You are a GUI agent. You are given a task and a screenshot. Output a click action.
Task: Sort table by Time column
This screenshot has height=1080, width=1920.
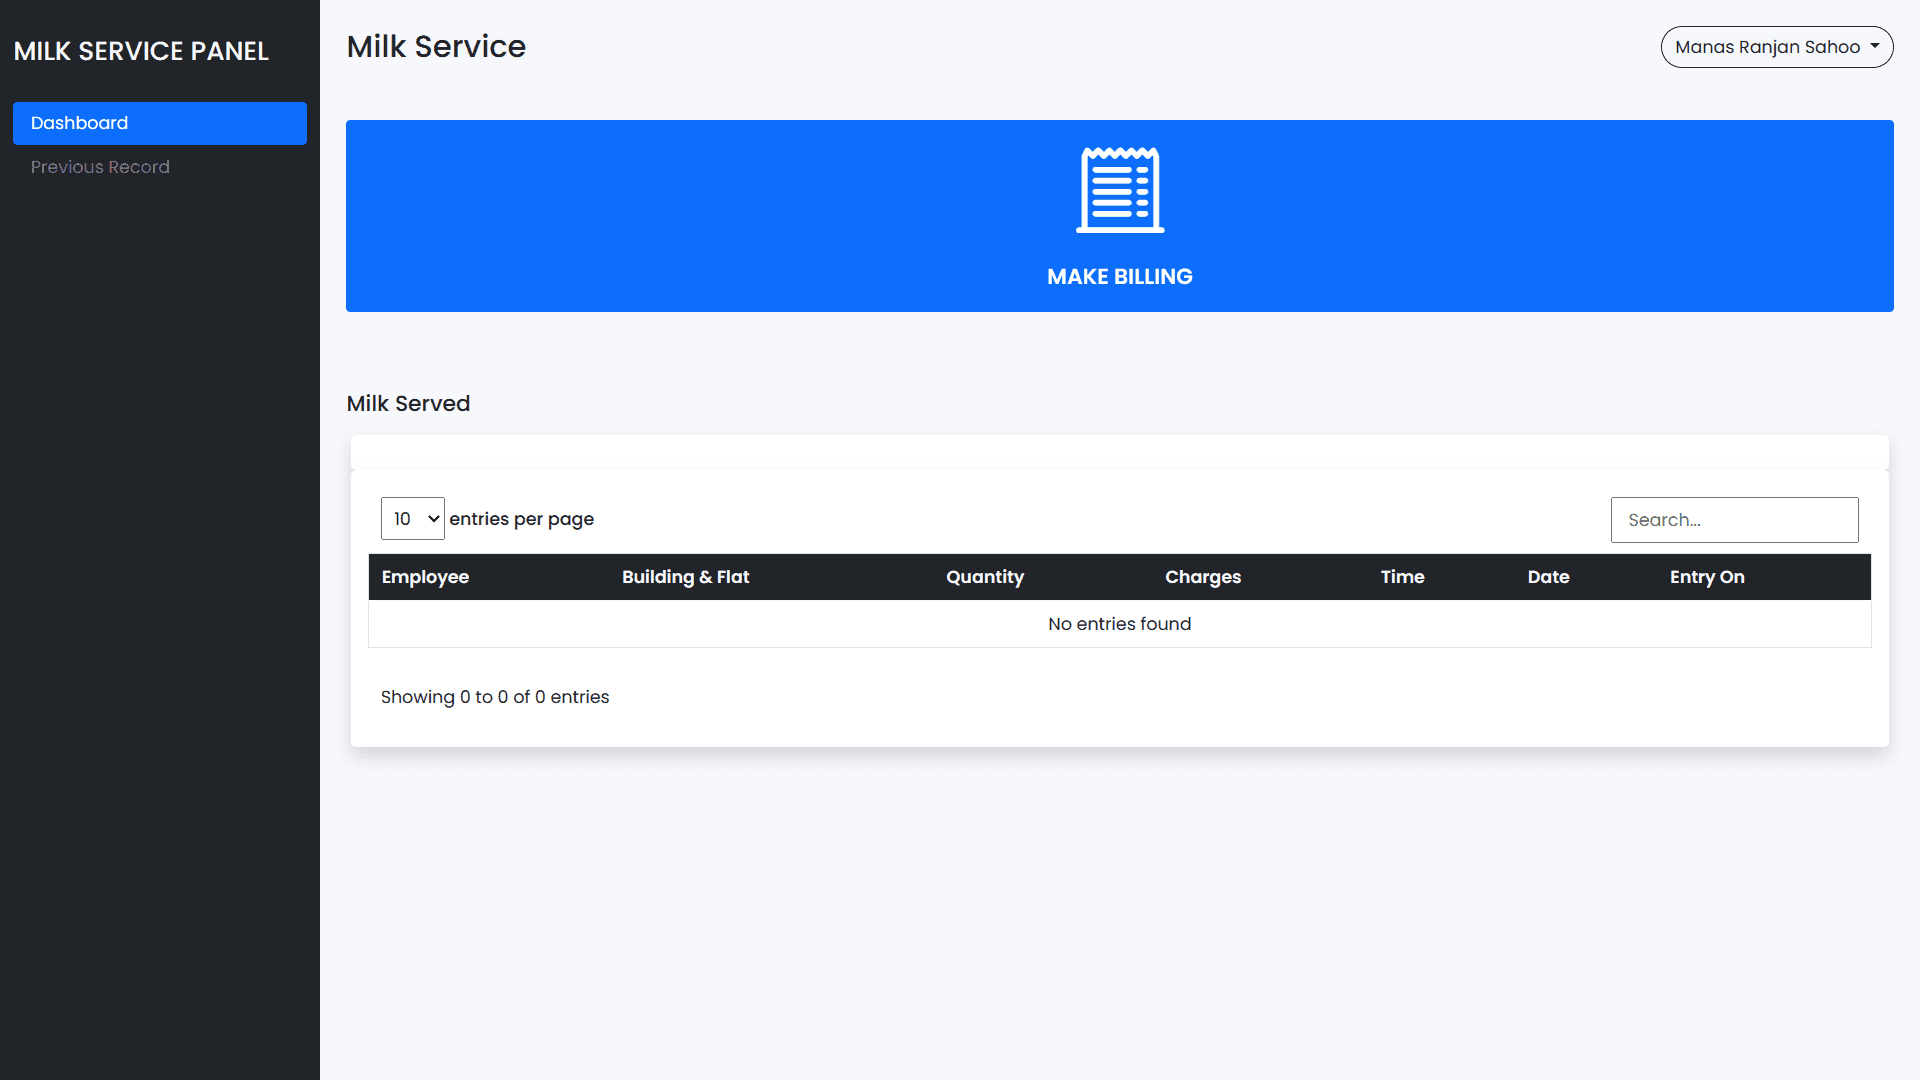coord(1402,577)
